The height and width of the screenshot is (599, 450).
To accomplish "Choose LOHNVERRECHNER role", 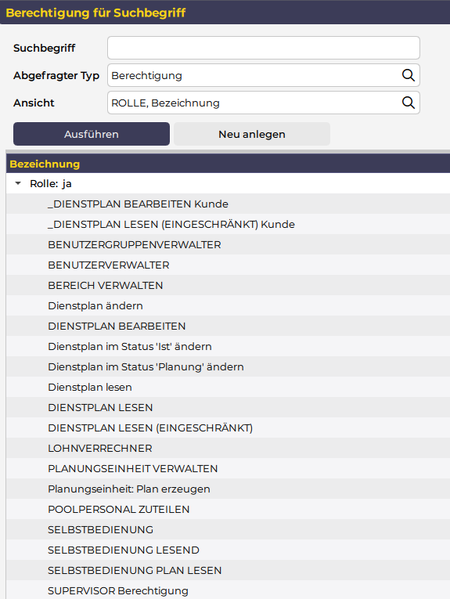I will click(228, 448).
